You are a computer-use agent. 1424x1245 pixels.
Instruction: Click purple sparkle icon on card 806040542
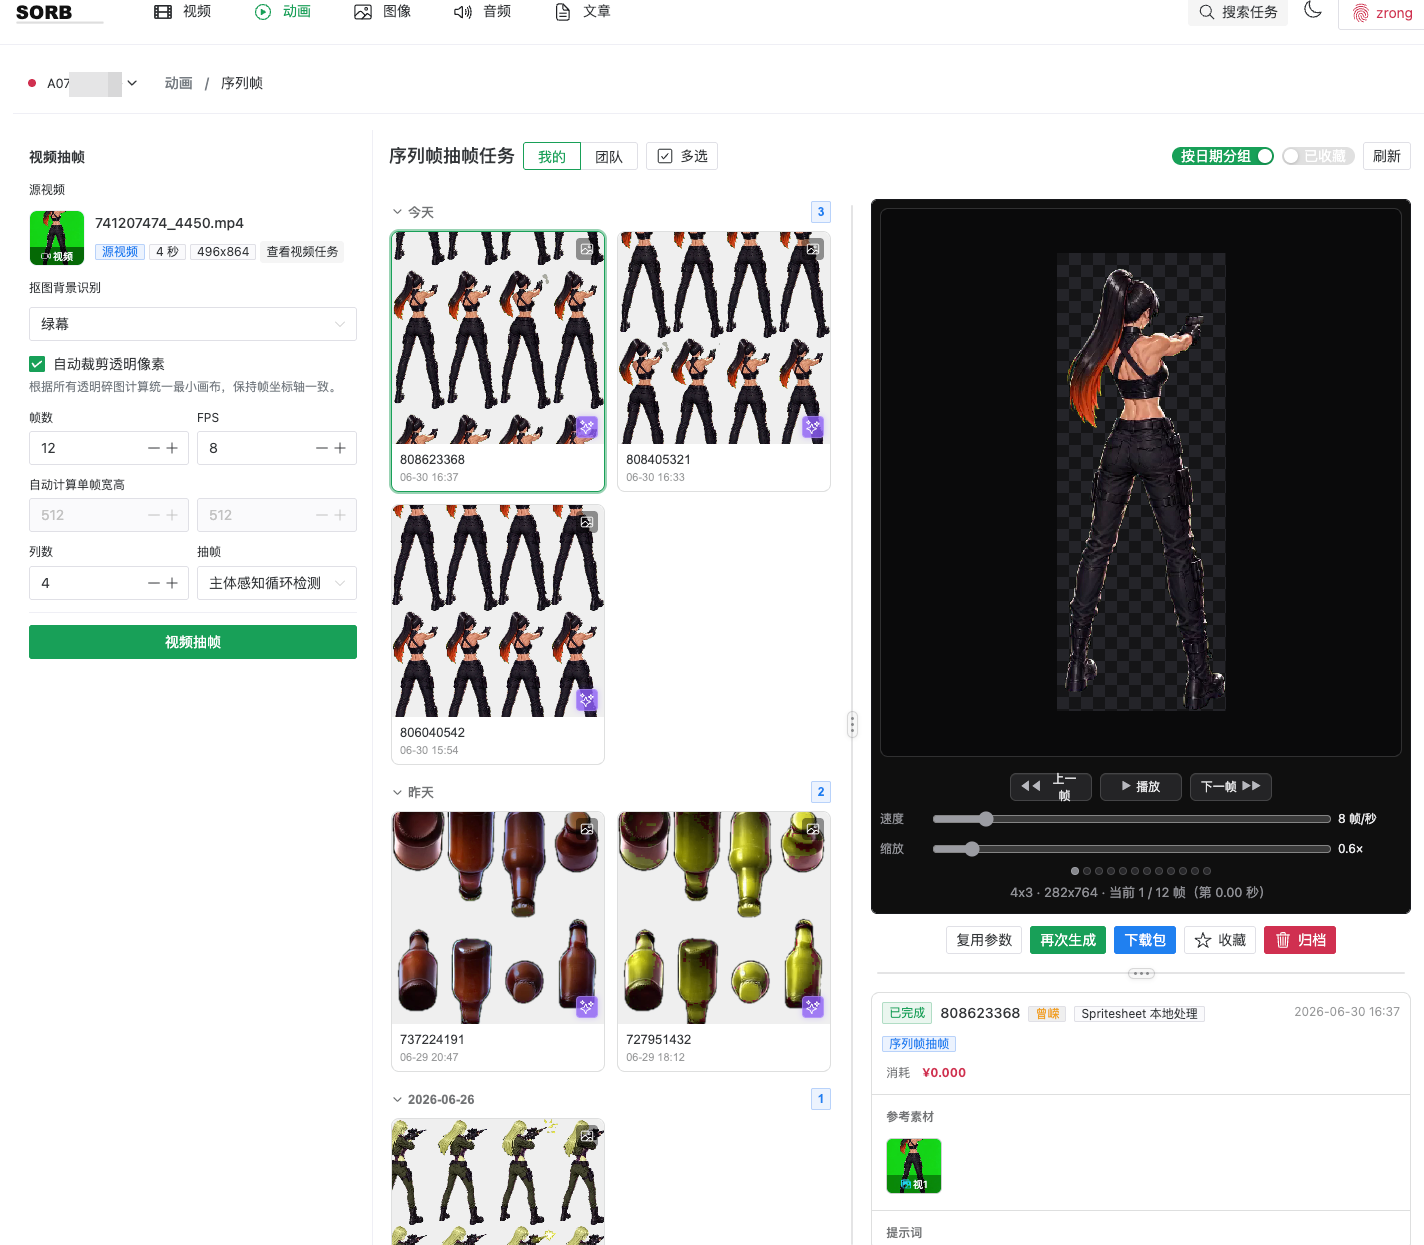coord(587,700)
